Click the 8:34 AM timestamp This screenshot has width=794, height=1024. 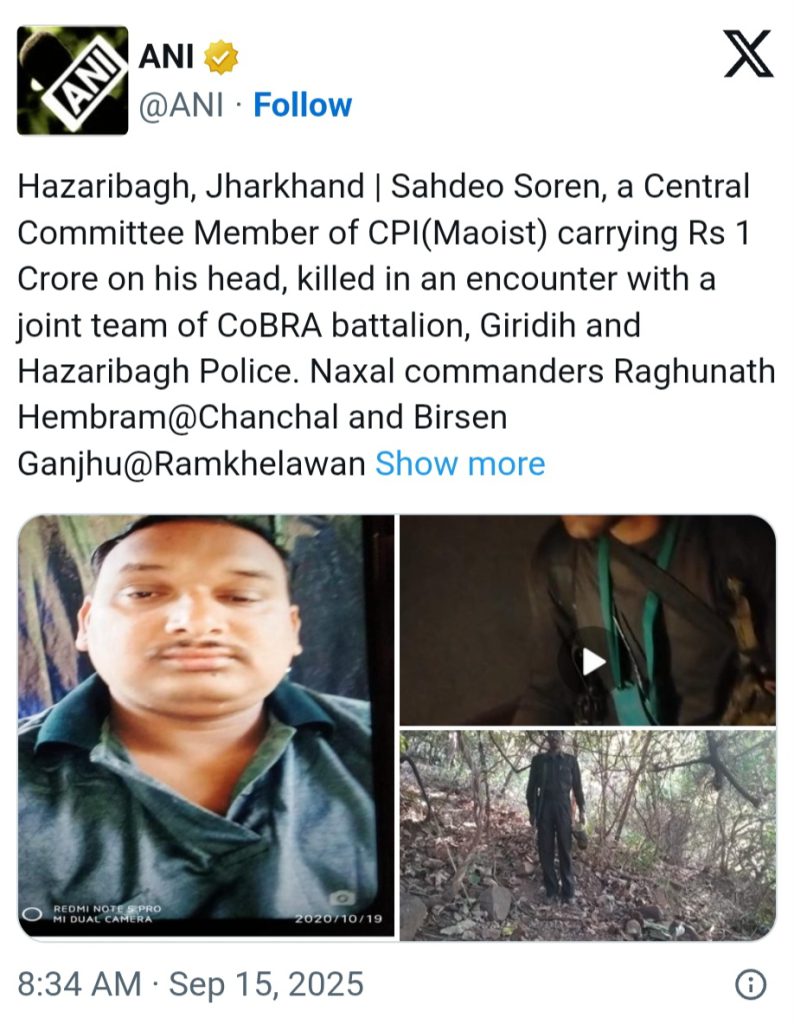(x=79, y=984)
